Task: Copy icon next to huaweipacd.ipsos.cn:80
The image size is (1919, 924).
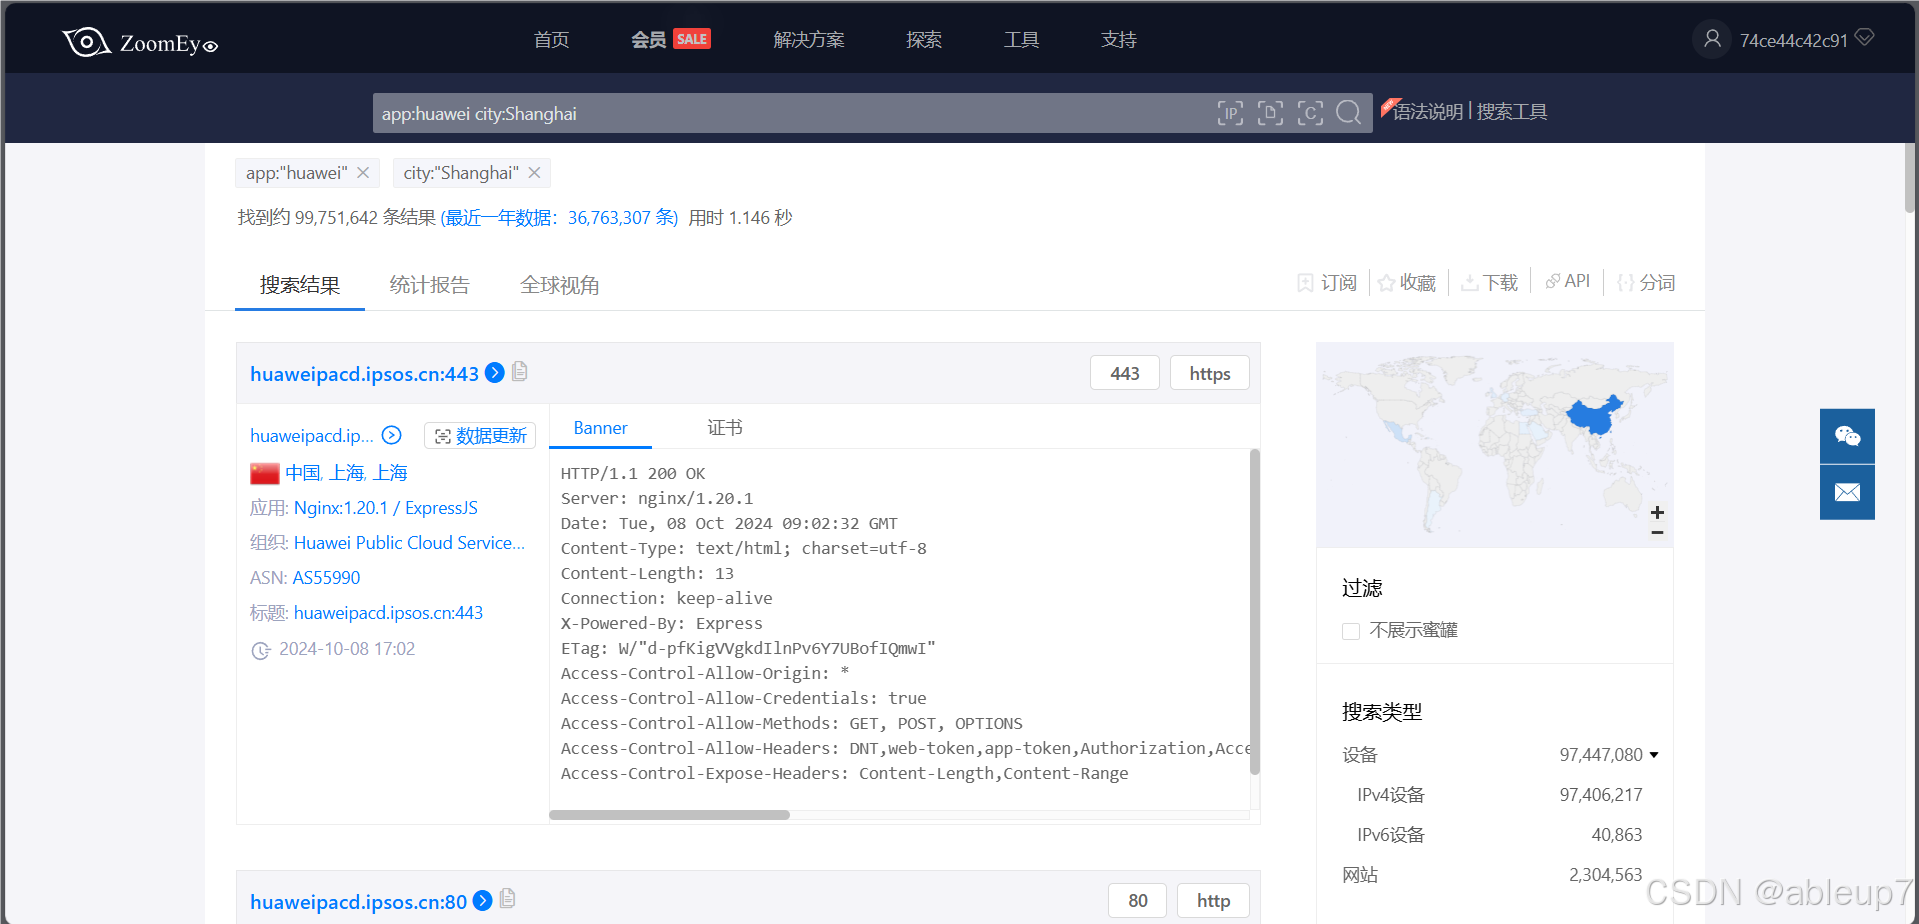Action: (x=508, y=898)
